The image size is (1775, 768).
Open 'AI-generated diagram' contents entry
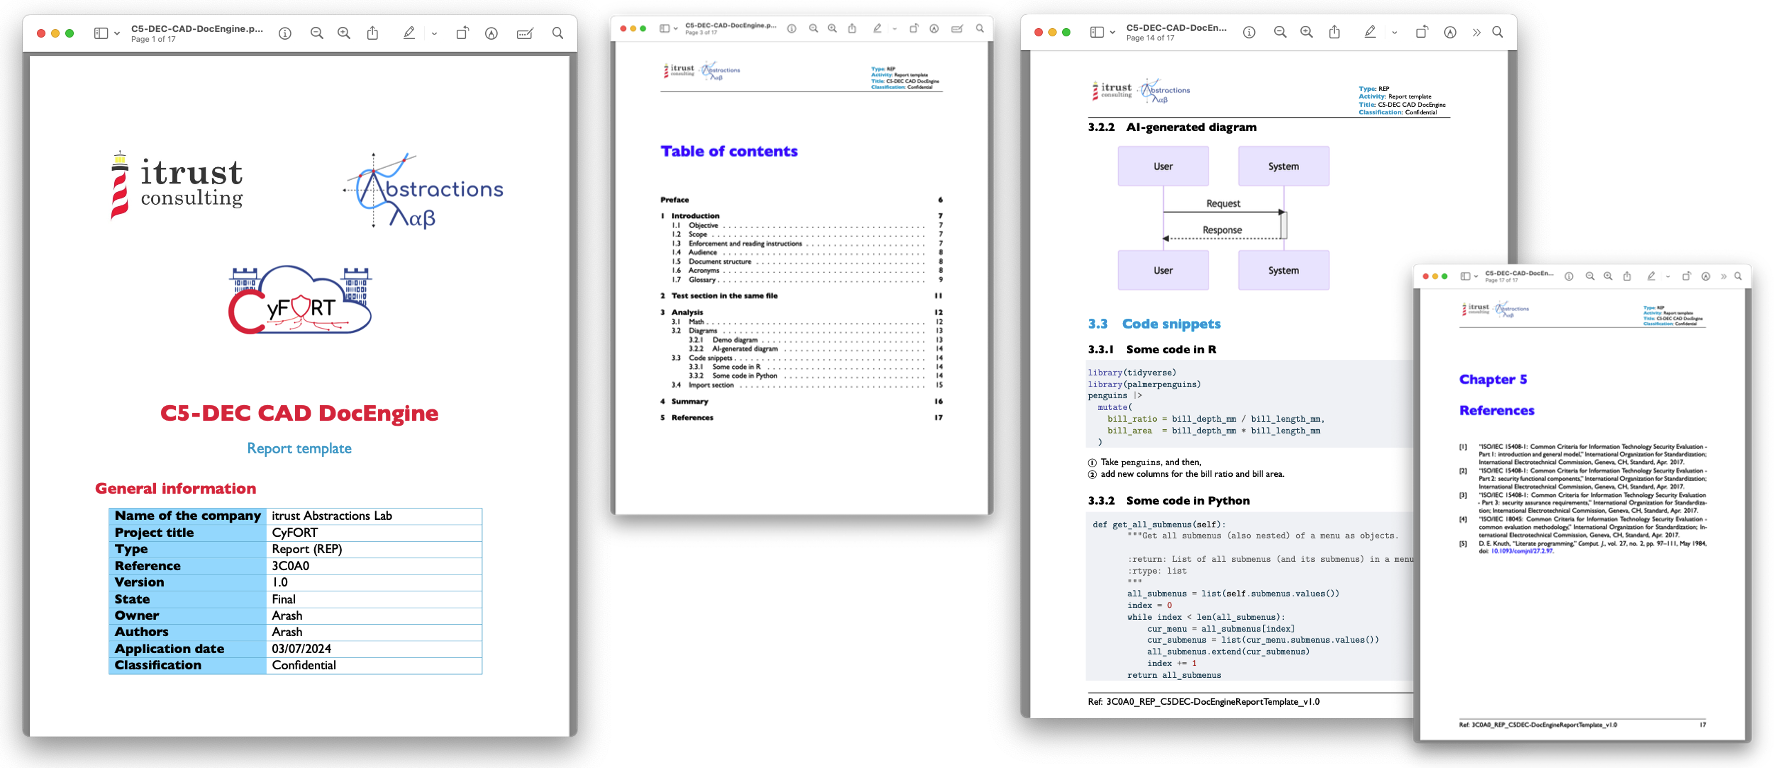point(744,349)
